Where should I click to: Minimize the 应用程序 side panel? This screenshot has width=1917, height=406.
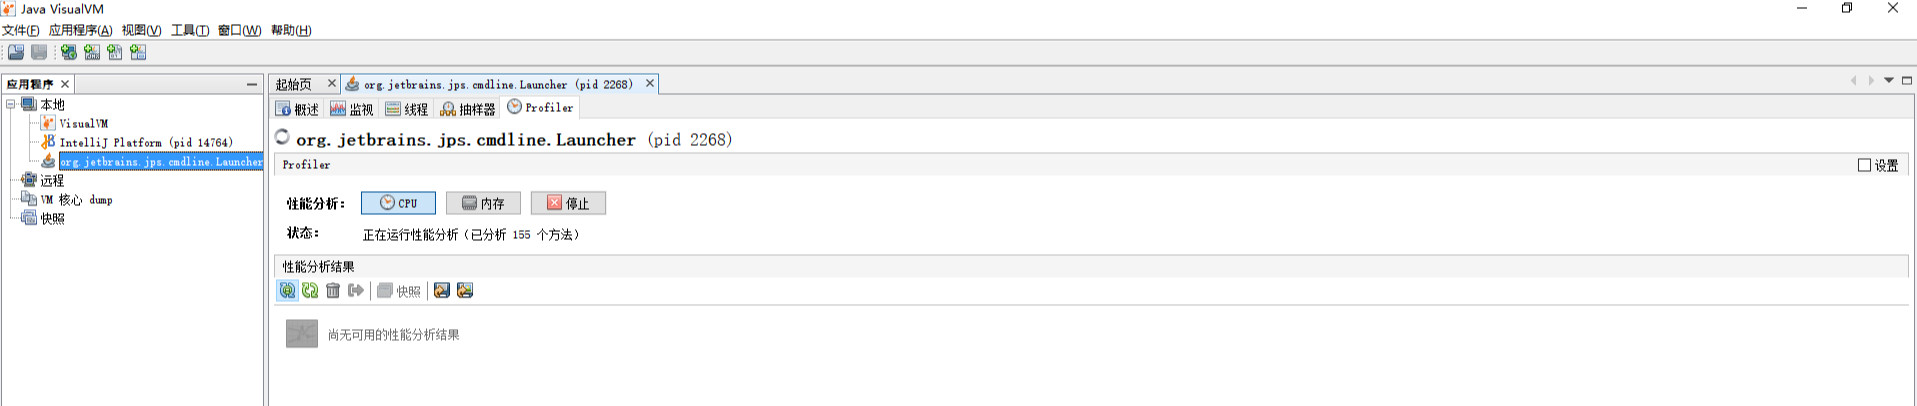(252, 84)
